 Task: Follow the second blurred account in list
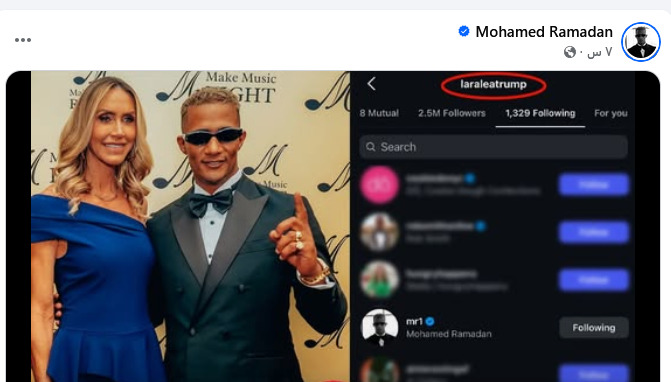click(x=594, y=232)
